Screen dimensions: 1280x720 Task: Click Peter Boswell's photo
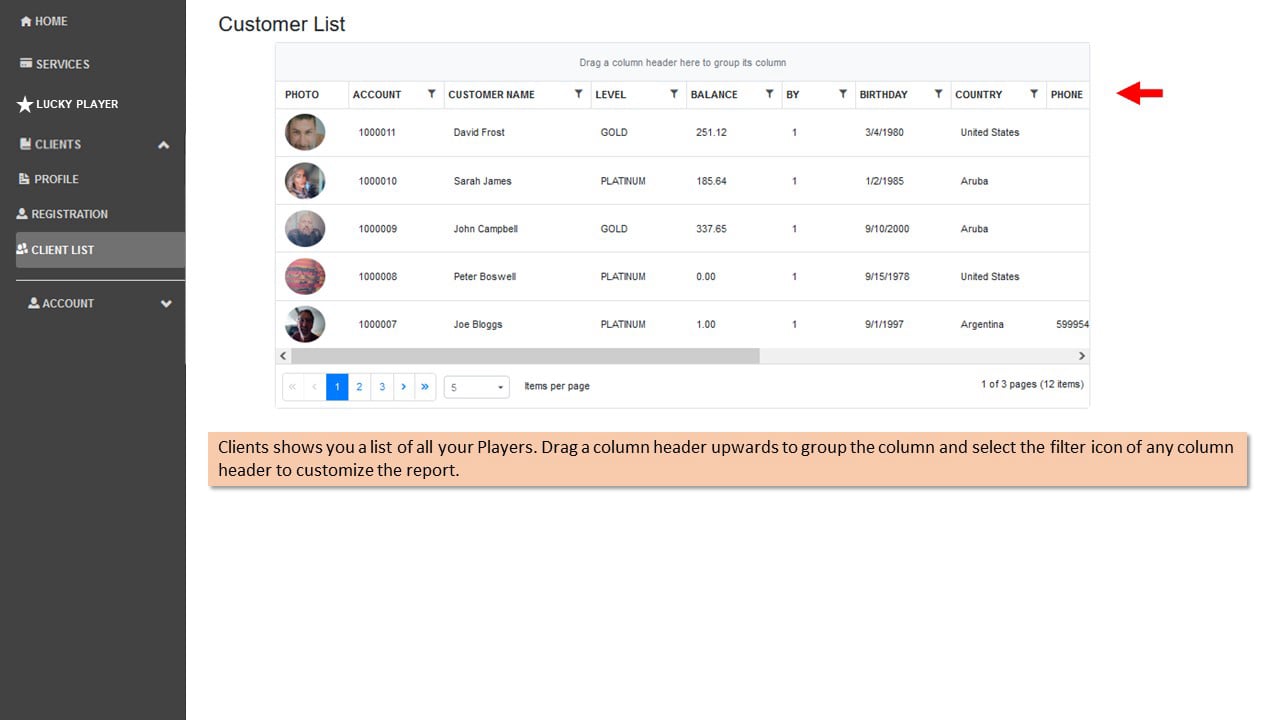(x=305, y=276)
